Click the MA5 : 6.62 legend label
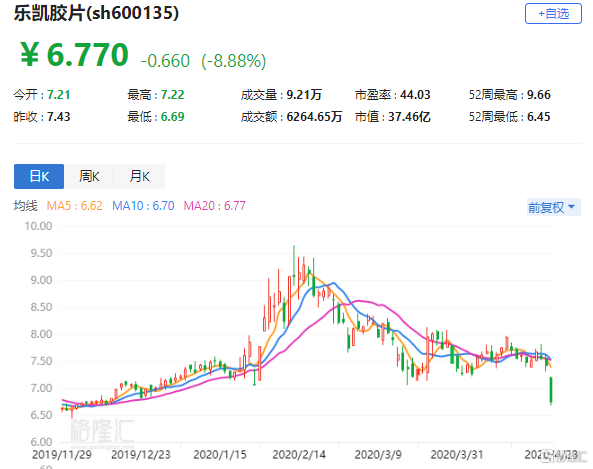Screen dimensions: 593x469 75,206
